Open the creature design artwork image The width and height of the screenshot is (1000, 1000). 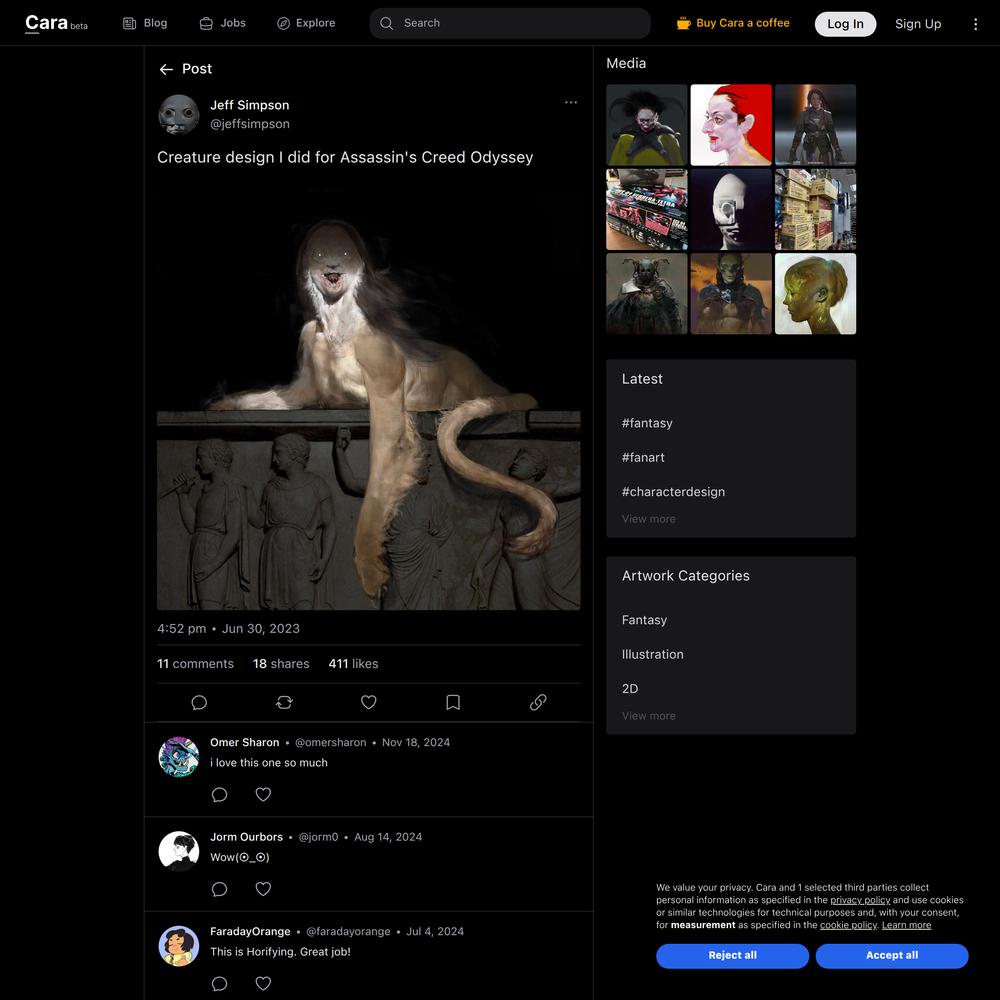click(369, 397)
